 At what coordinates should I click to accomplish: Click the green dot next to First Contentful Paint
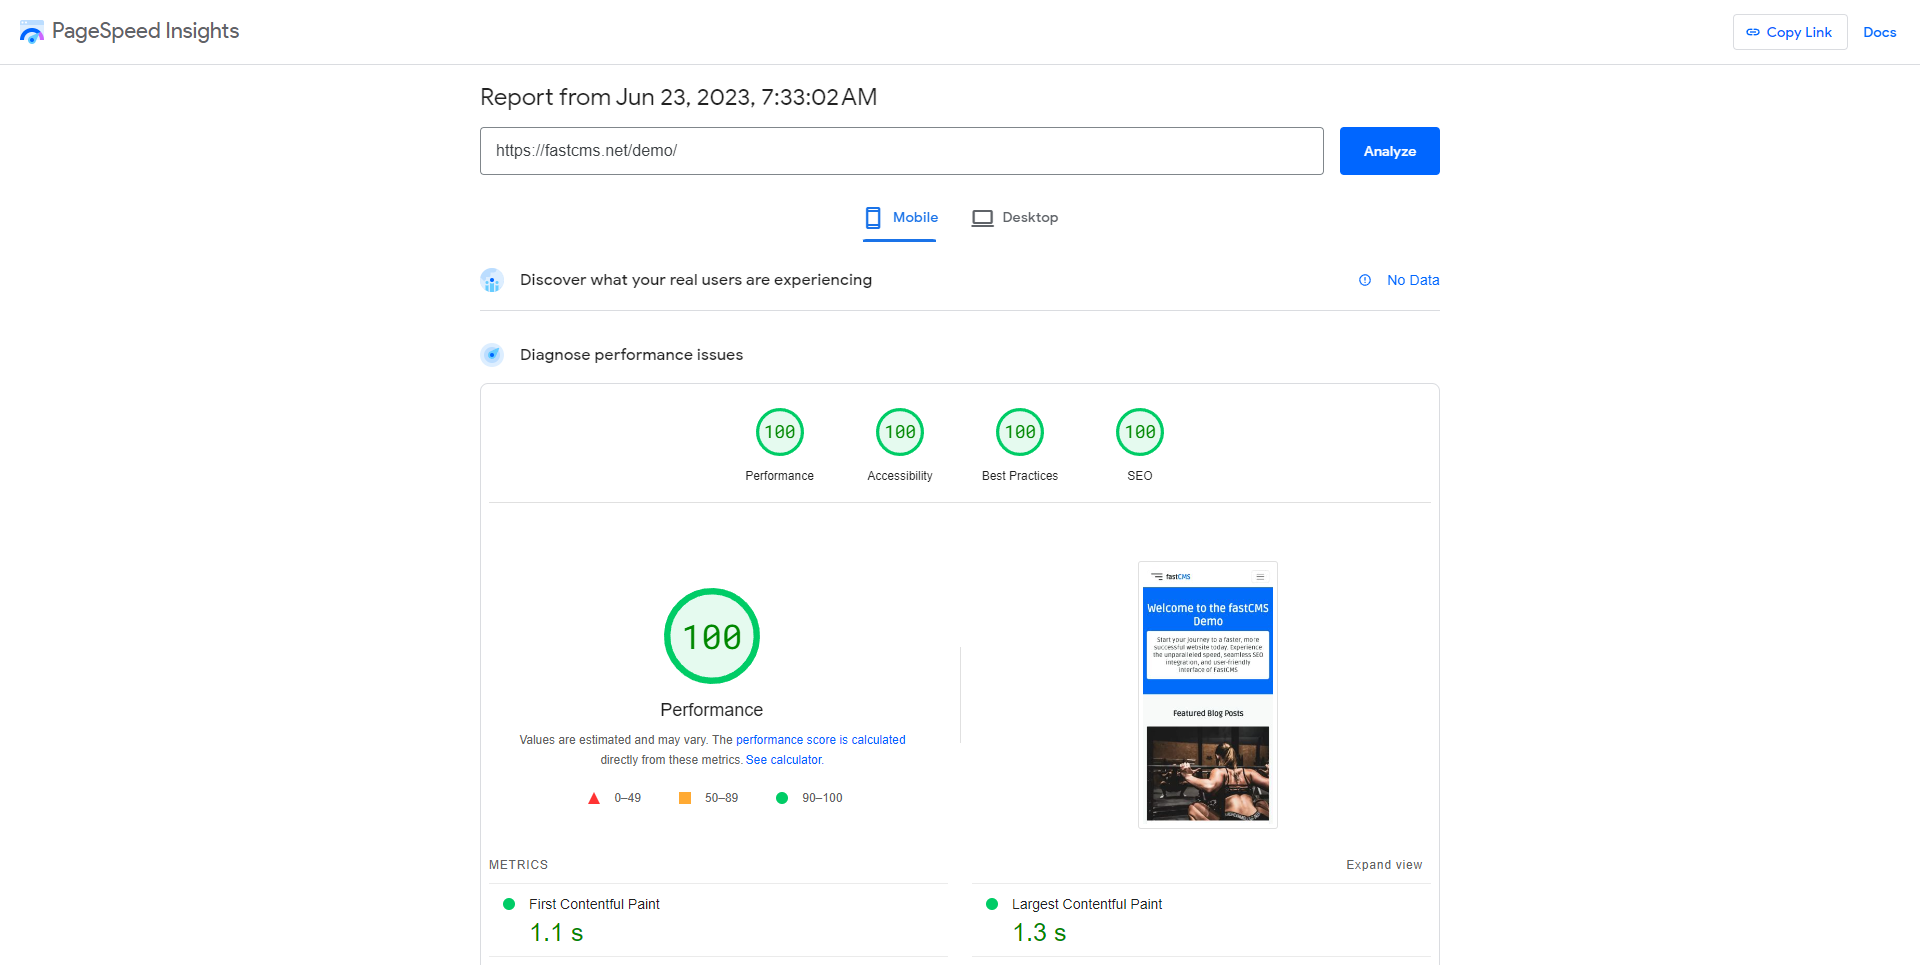point(510,904)
